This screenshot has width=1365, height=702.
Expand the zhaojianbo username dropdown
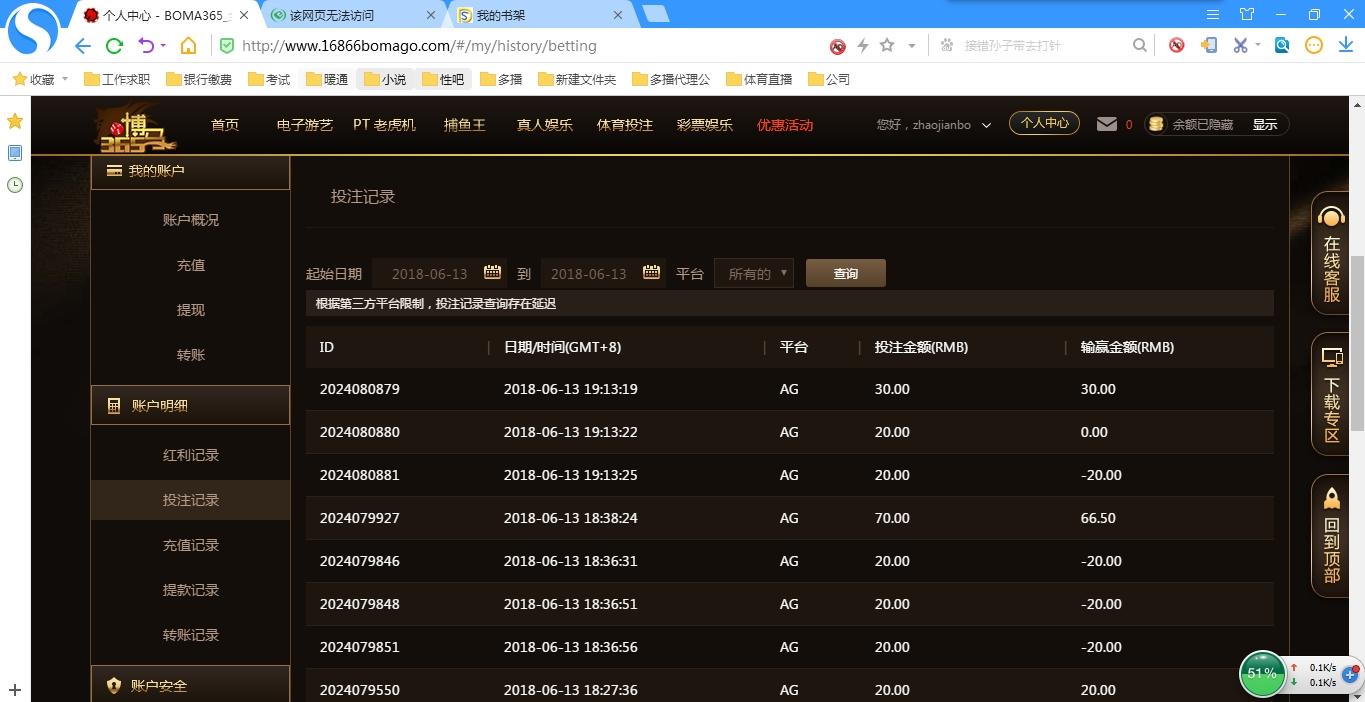pyautogui.click(x=986, y=125)
